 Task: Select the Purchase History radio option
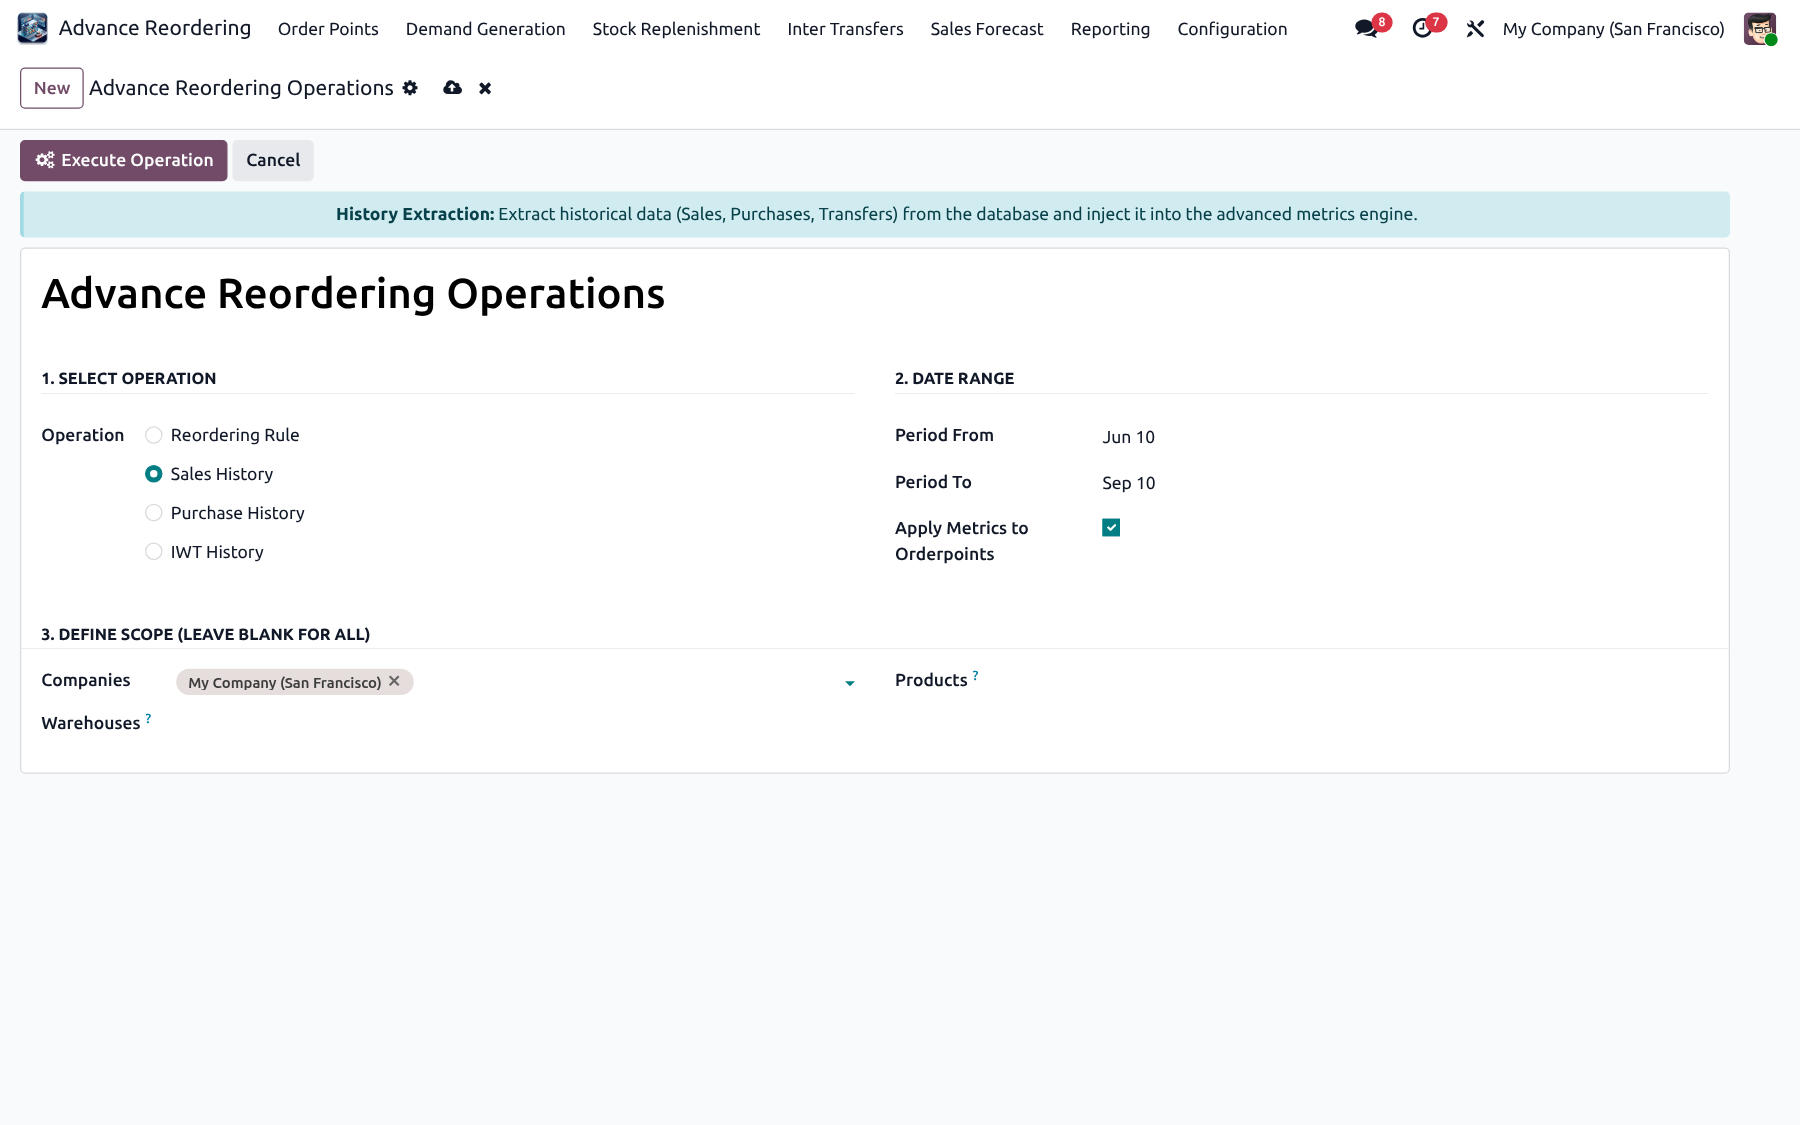pyautogui.click(x=154, y=513)
